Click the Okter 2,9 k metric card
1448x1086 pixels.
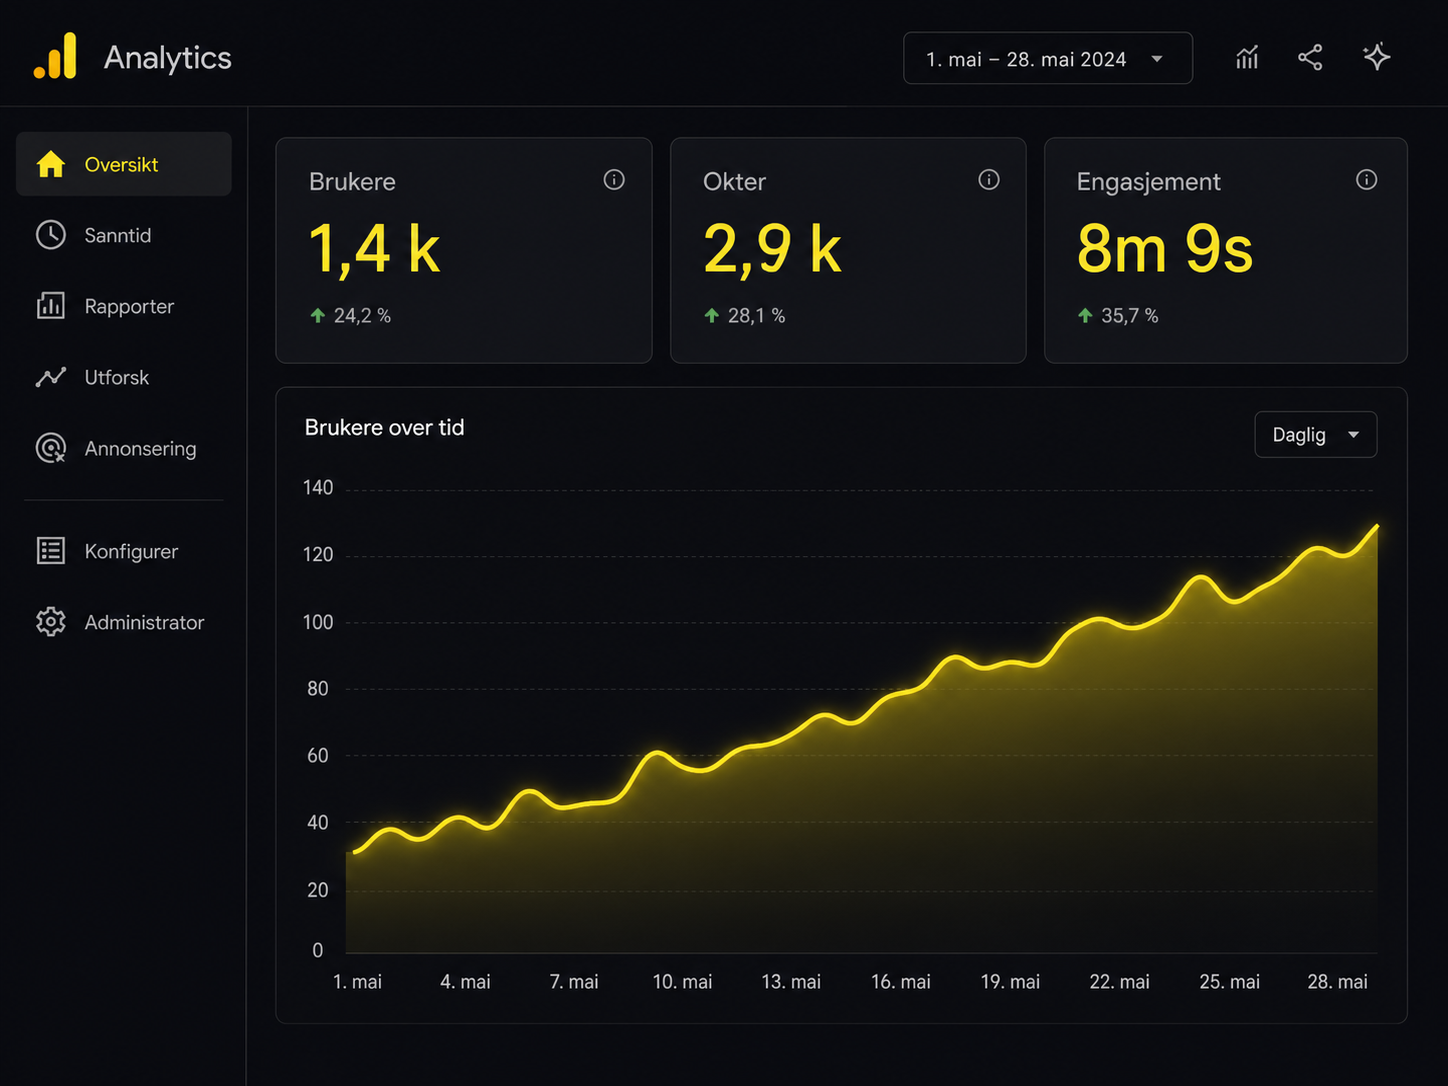(x=848, y=250)
